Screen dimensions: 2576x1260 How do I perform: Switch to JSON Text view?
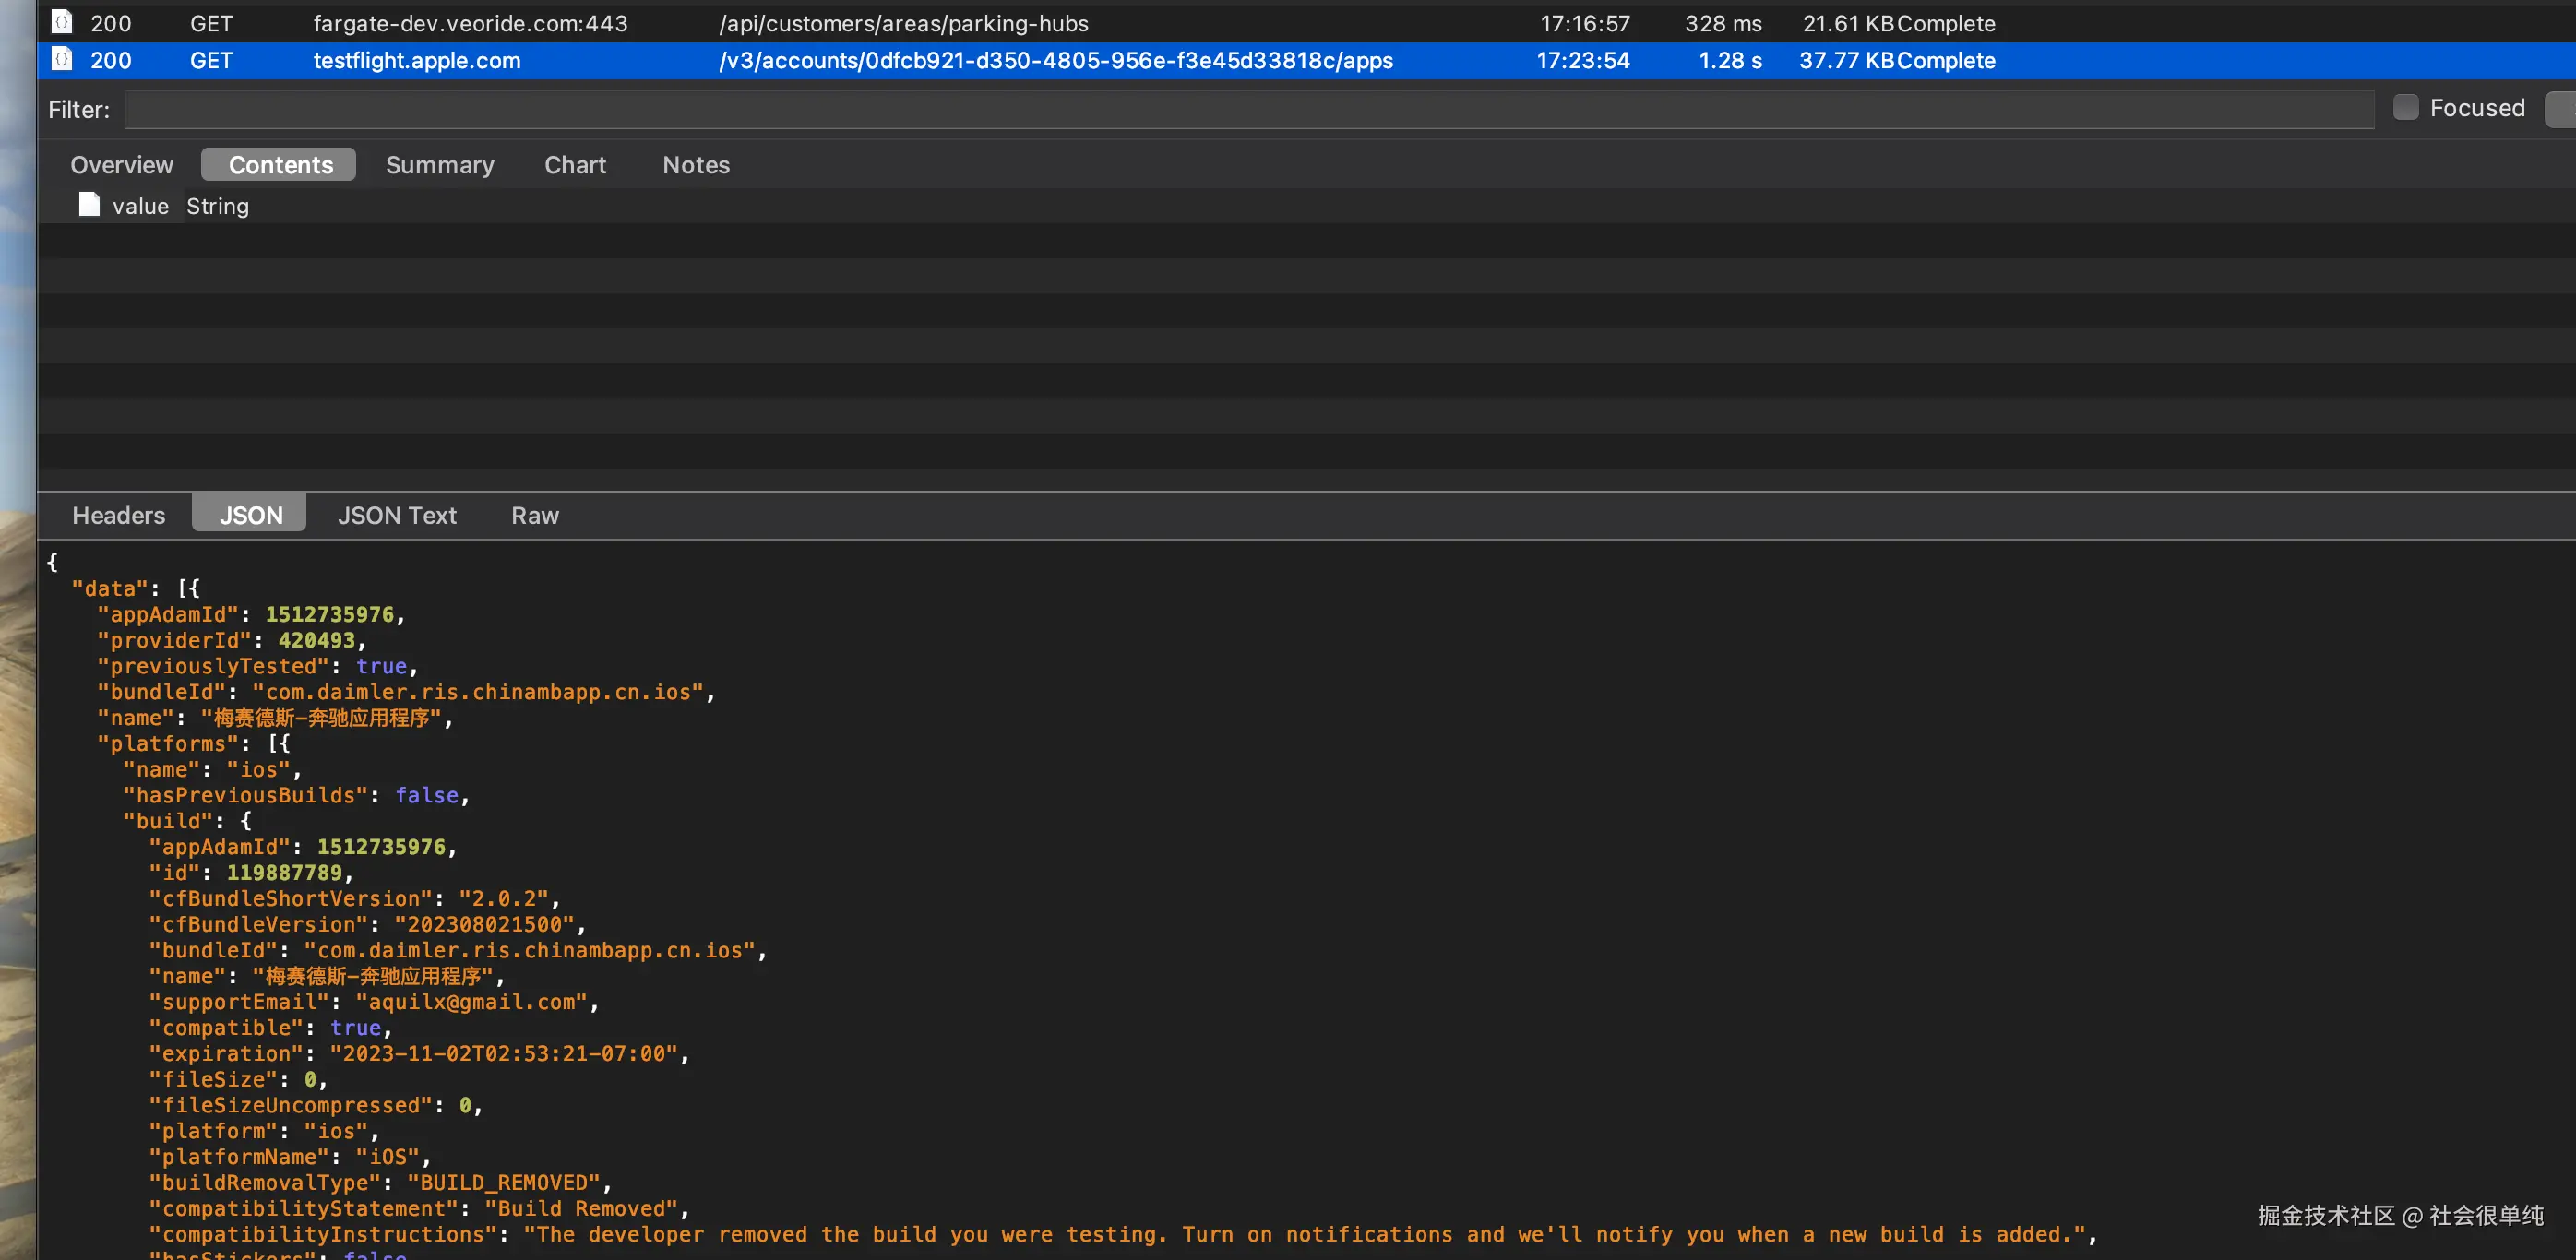(396, 515)
